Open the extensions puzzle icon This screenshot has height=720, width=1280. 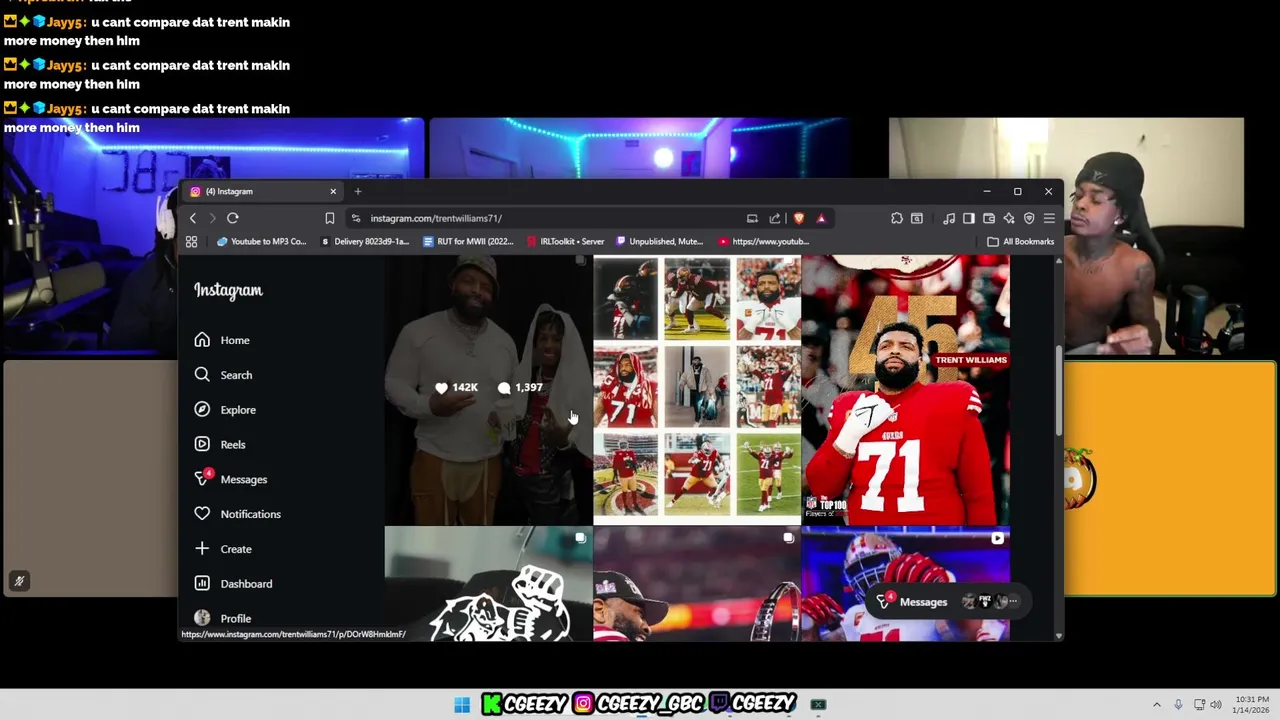pyautogui.click(x=897, y=218)
